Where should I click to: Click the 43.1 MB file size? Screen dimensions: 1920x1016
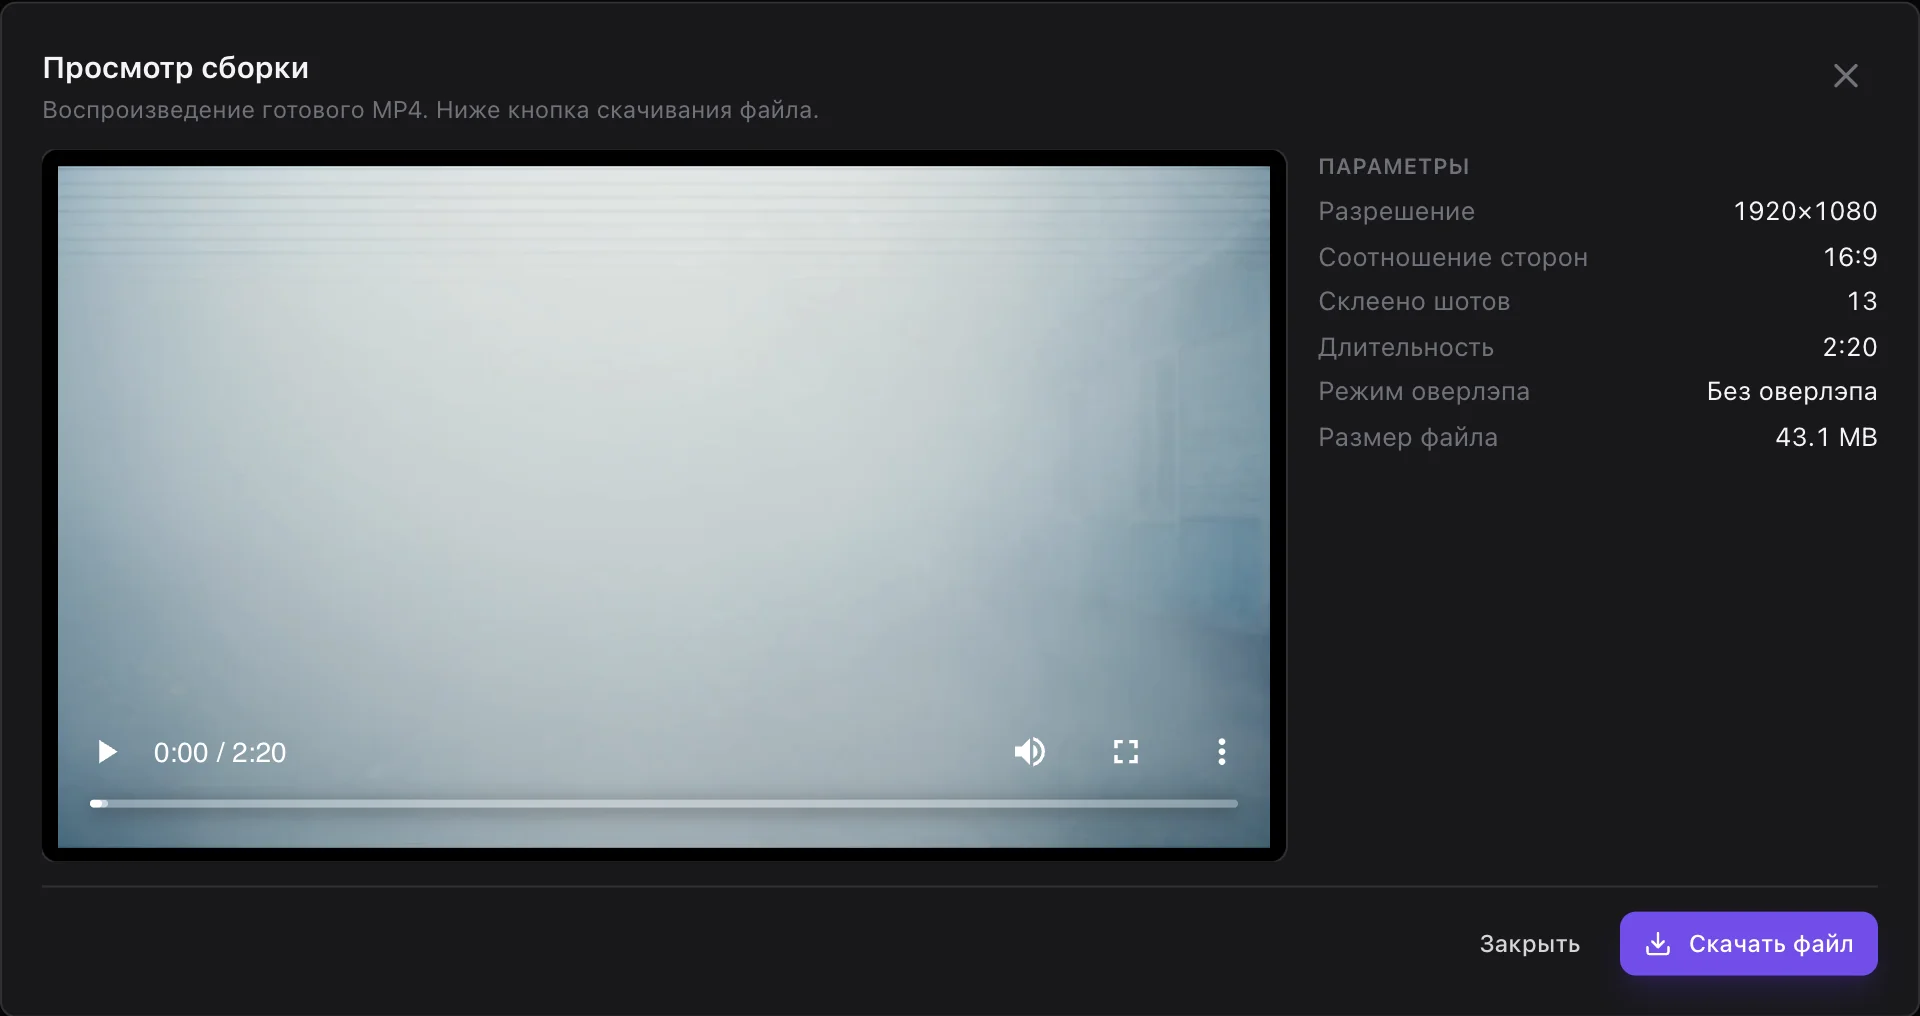pos(1826,437)
